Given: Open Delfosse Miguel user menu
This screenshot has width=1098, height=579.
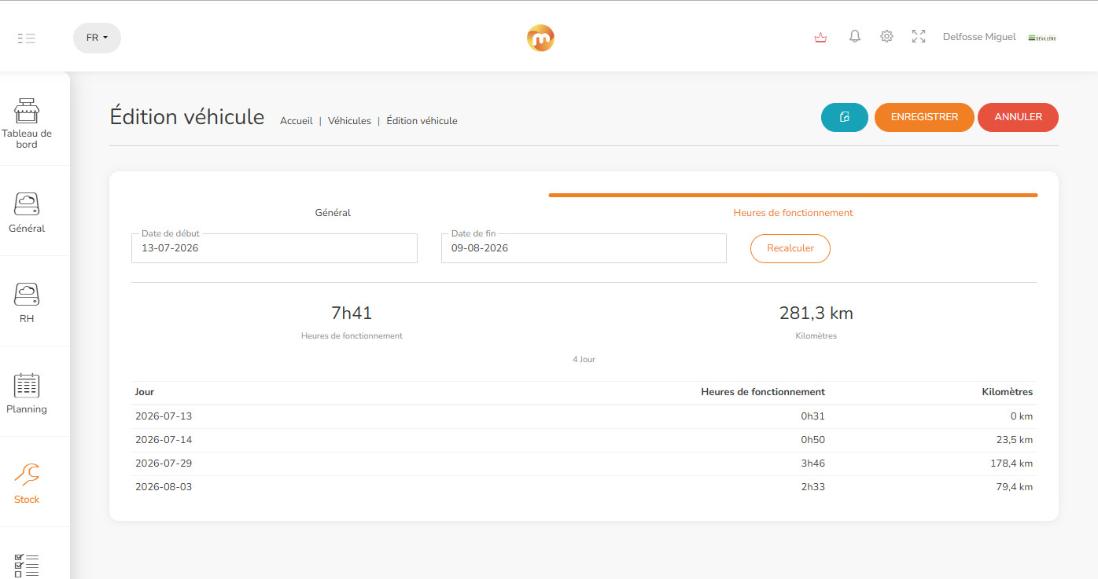Looking at the screenshot, I should pos(979,36).
